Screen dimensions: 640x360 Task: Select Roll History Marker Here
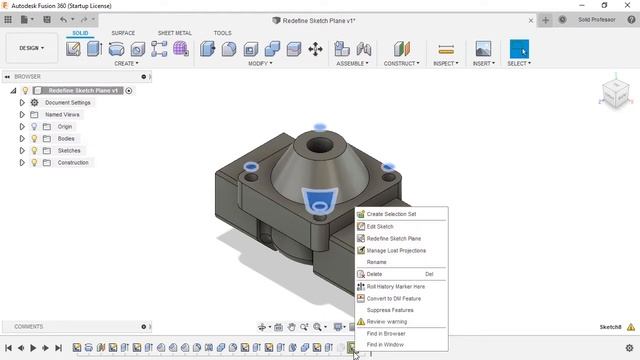tap(401, 287)
